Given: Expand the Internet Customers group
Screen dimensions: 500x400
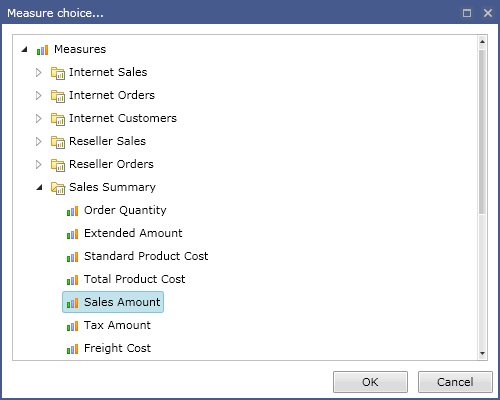Looking at the screenshot, I should click(x=39, y=118).
